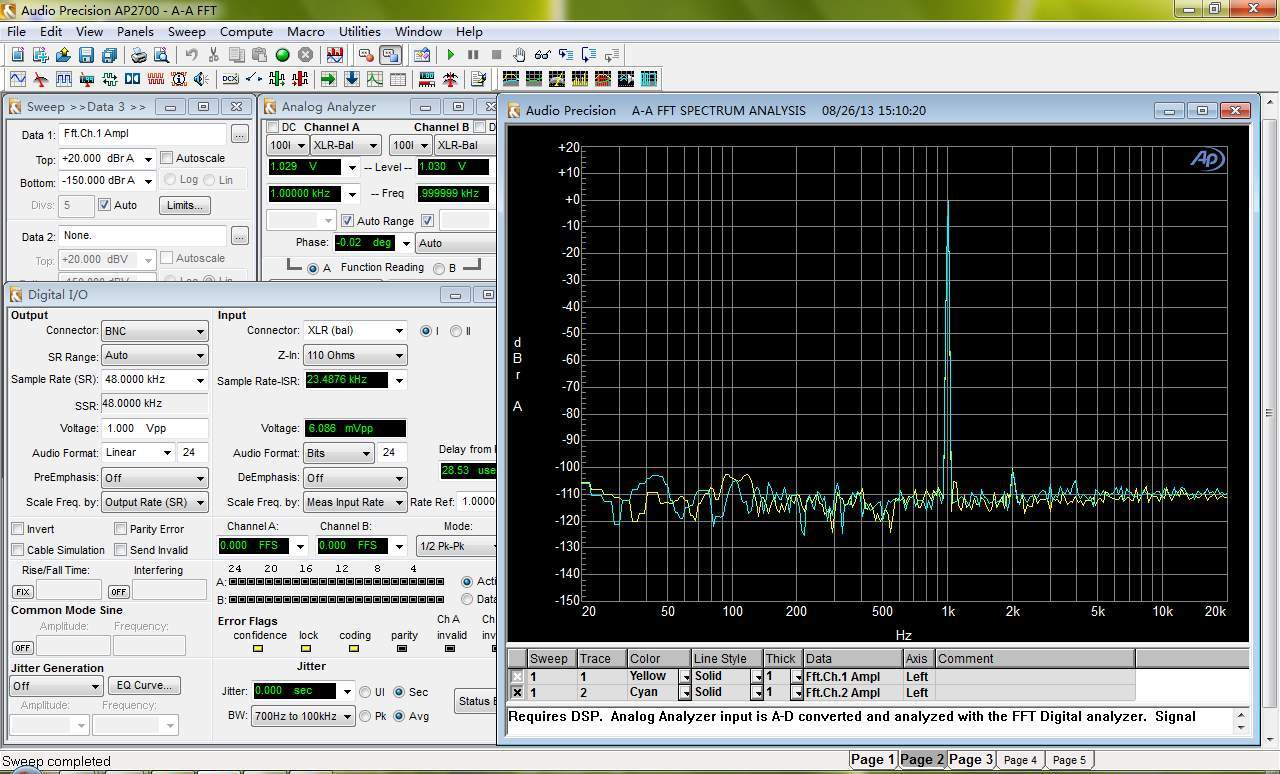Select Function Reading B radio button

(439, 268)
